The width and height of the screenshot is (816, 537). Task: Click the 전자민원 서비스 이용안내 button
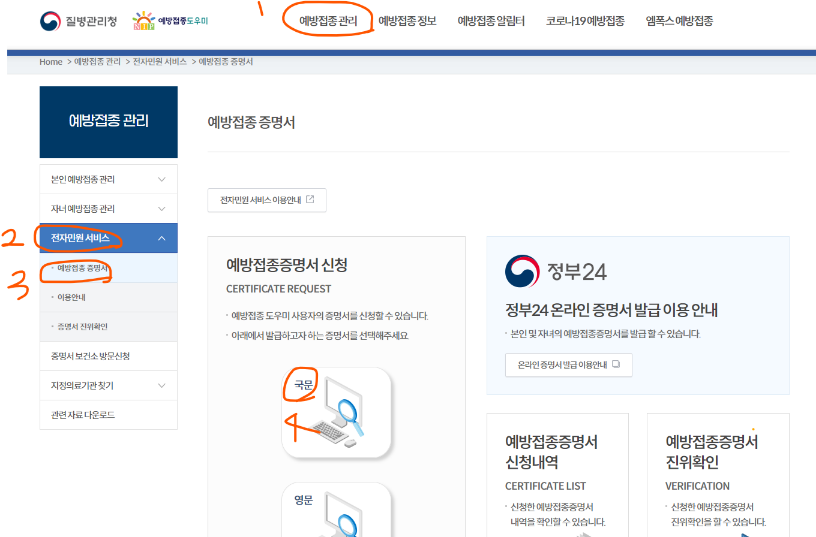267,200
